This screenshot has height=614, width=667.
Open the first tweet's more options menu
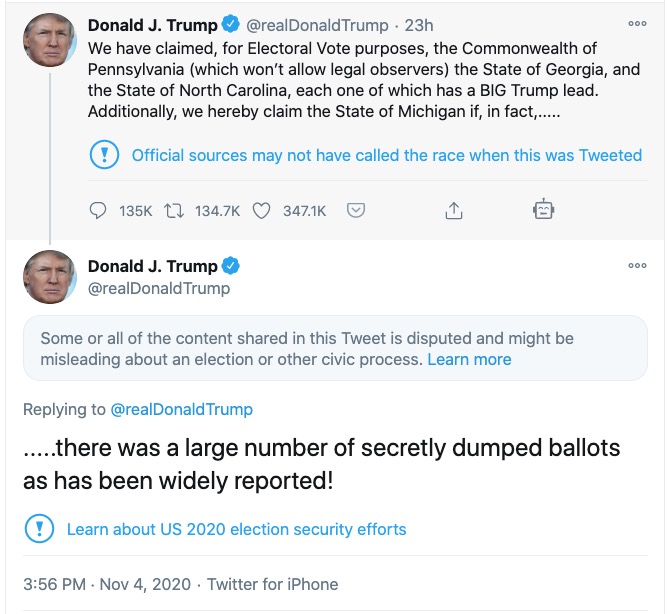click(637, 24)
